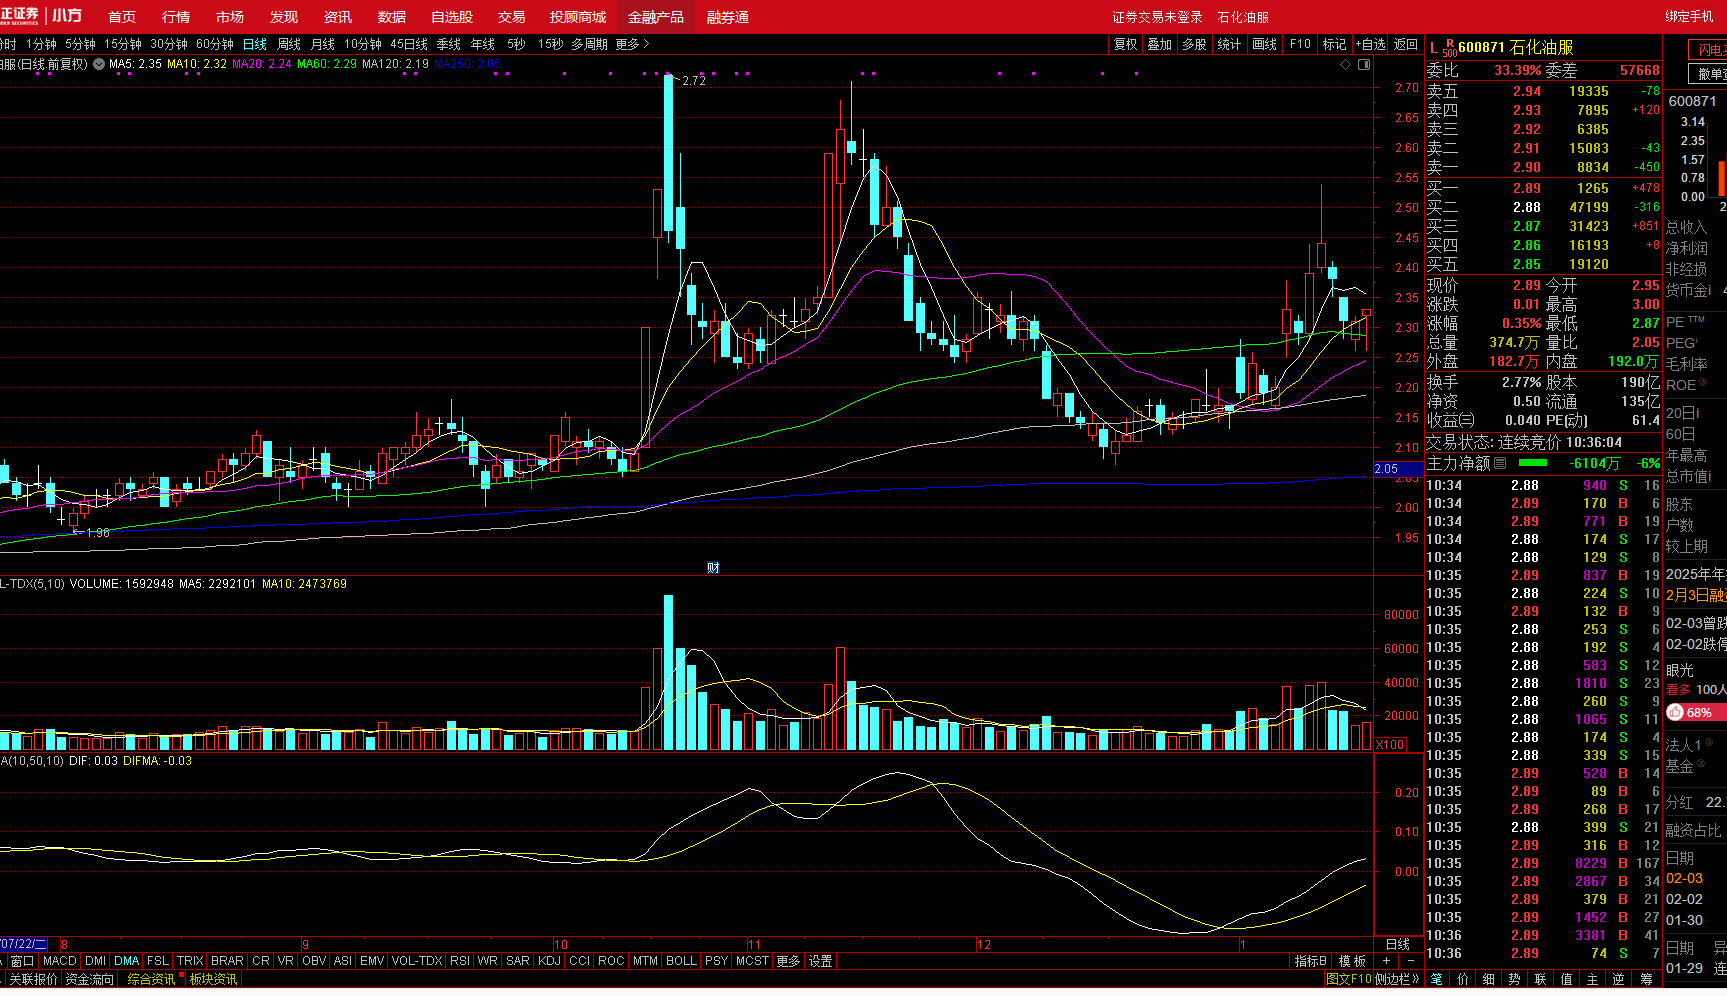Zoom out the chart with the − button
This screenshot has height=996, width=1727.
click(x=1410, y=961)
